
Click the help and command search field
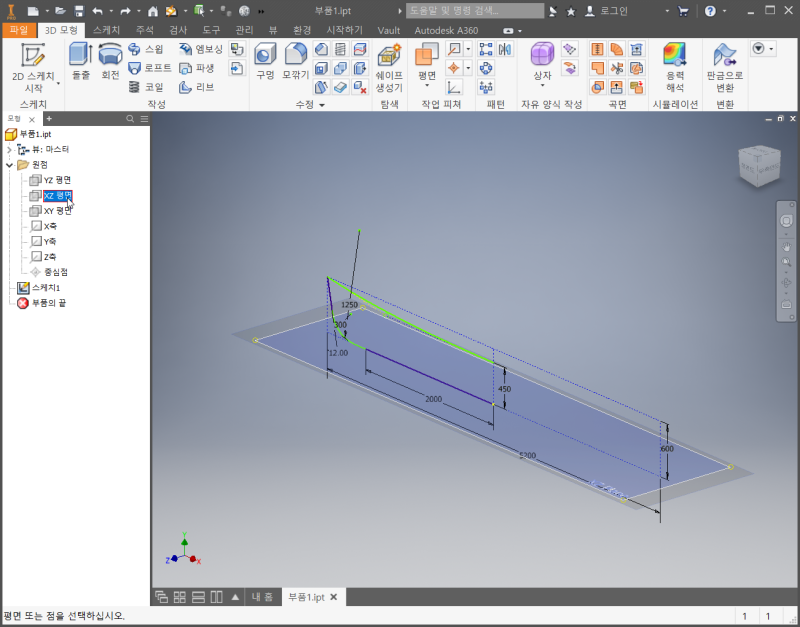[x=474, y=11]
